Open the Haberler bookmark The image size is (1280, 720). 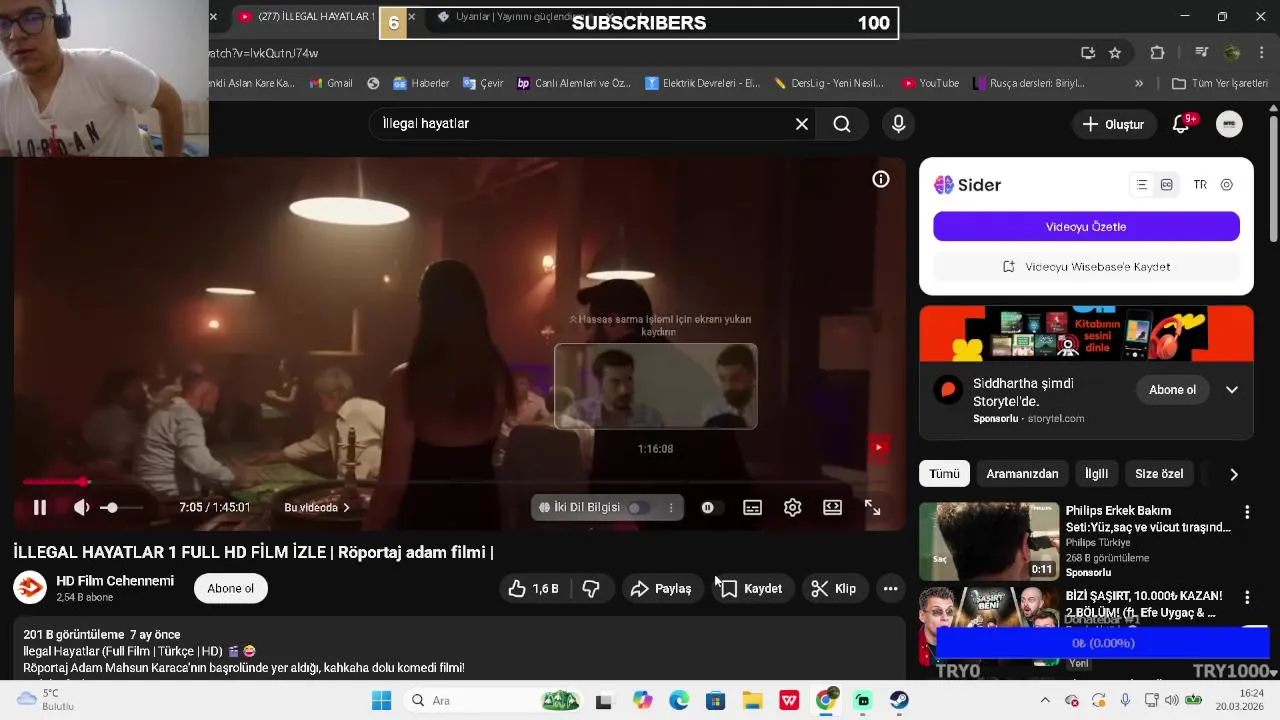tap(421, 83)
